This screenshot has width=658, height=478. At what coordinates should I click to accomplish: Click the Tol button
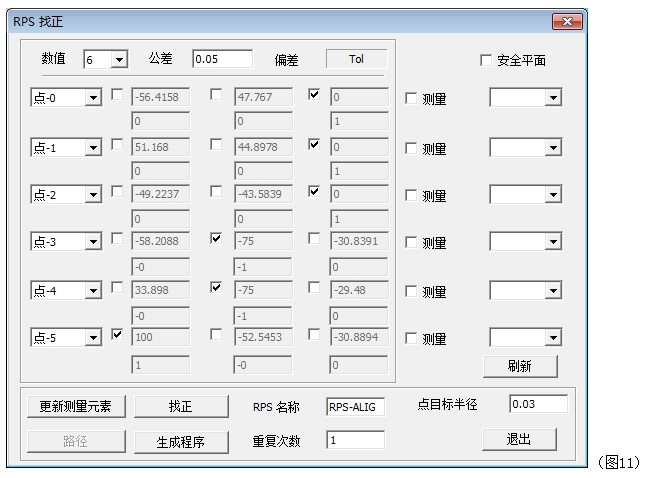(356, 59)
